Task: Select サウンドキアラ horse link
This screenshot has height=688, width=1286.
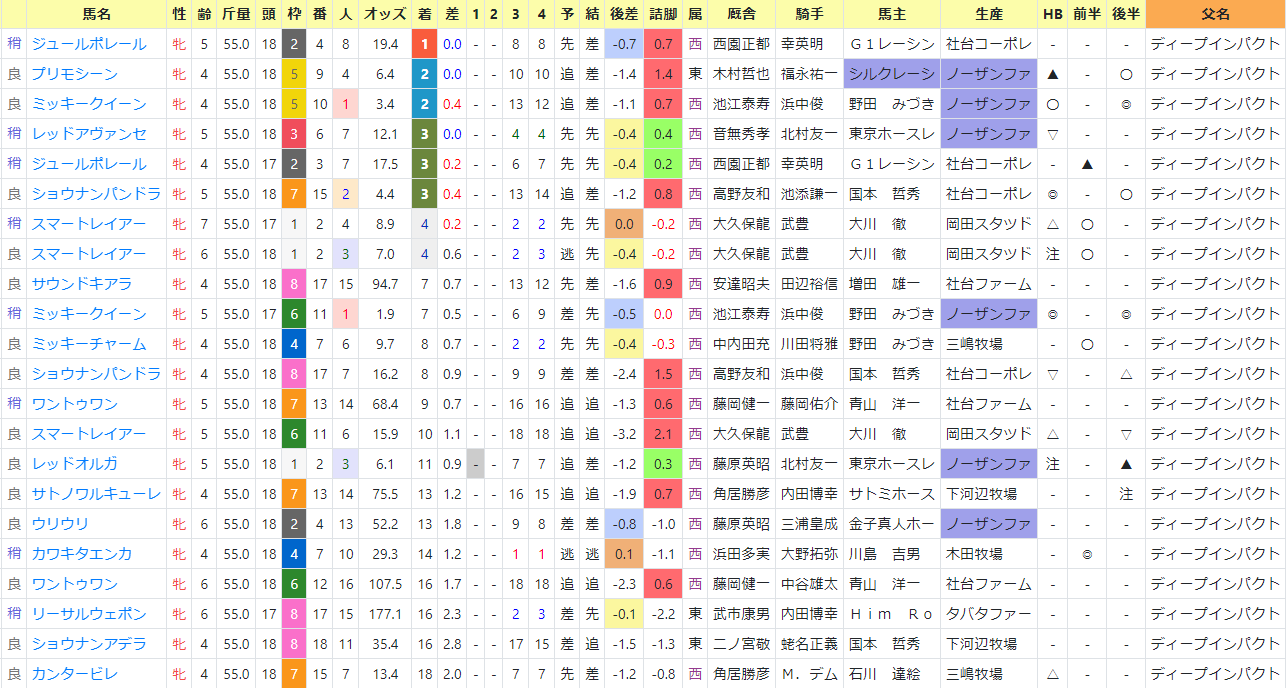Action: pos(81,284)
